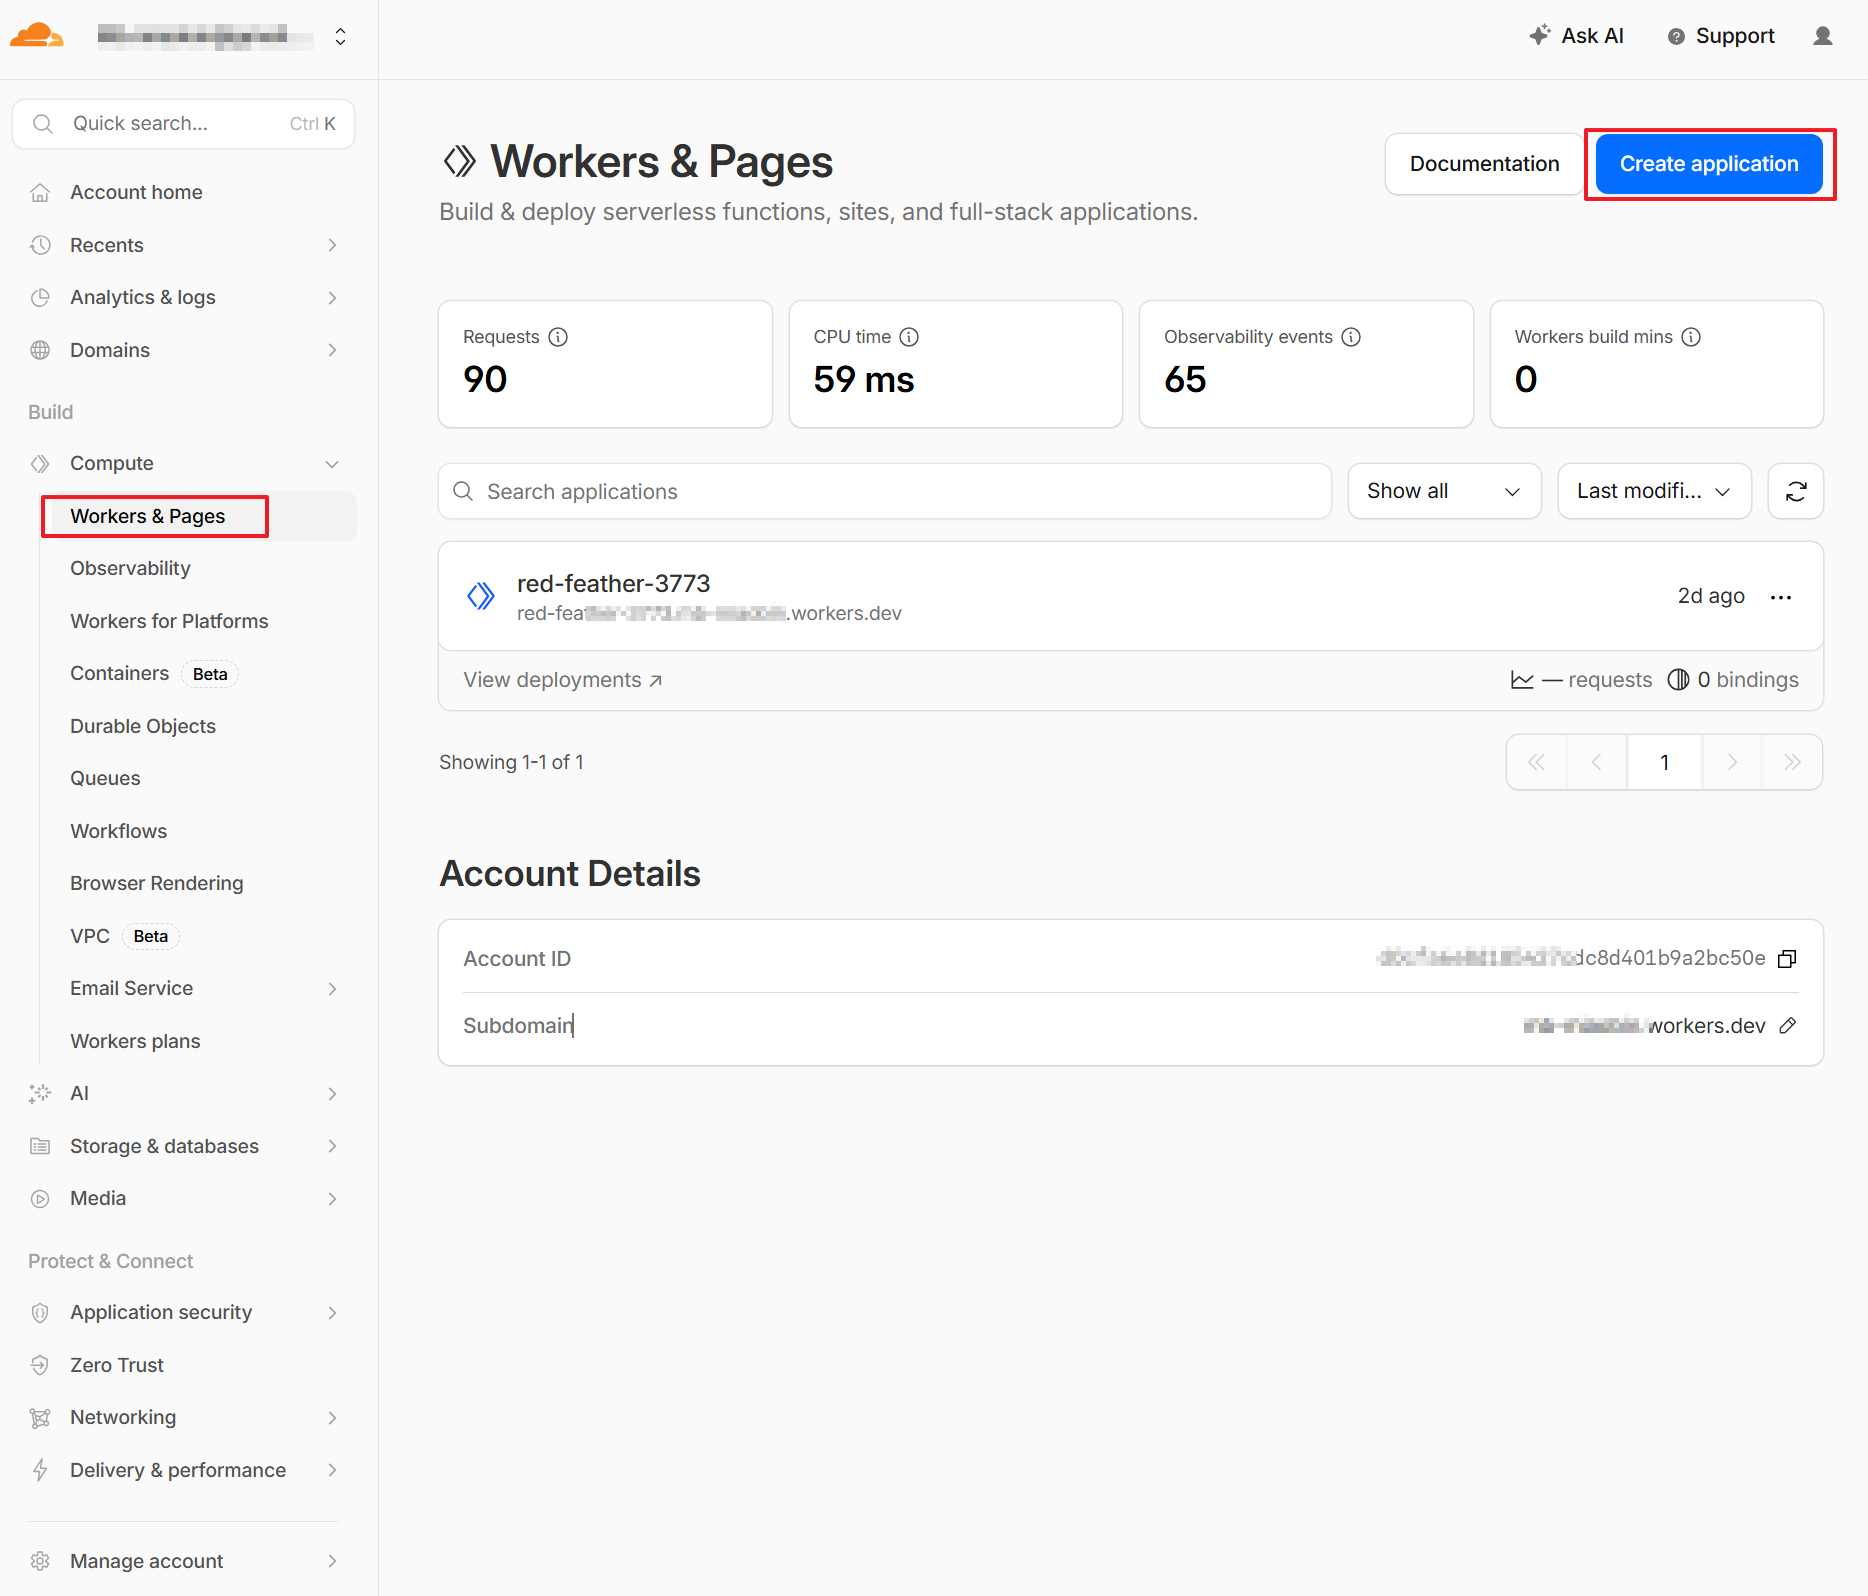Edit the workers.dev subdomain
This screenshot has width=1868, height=1596.
point(1788,1025)
